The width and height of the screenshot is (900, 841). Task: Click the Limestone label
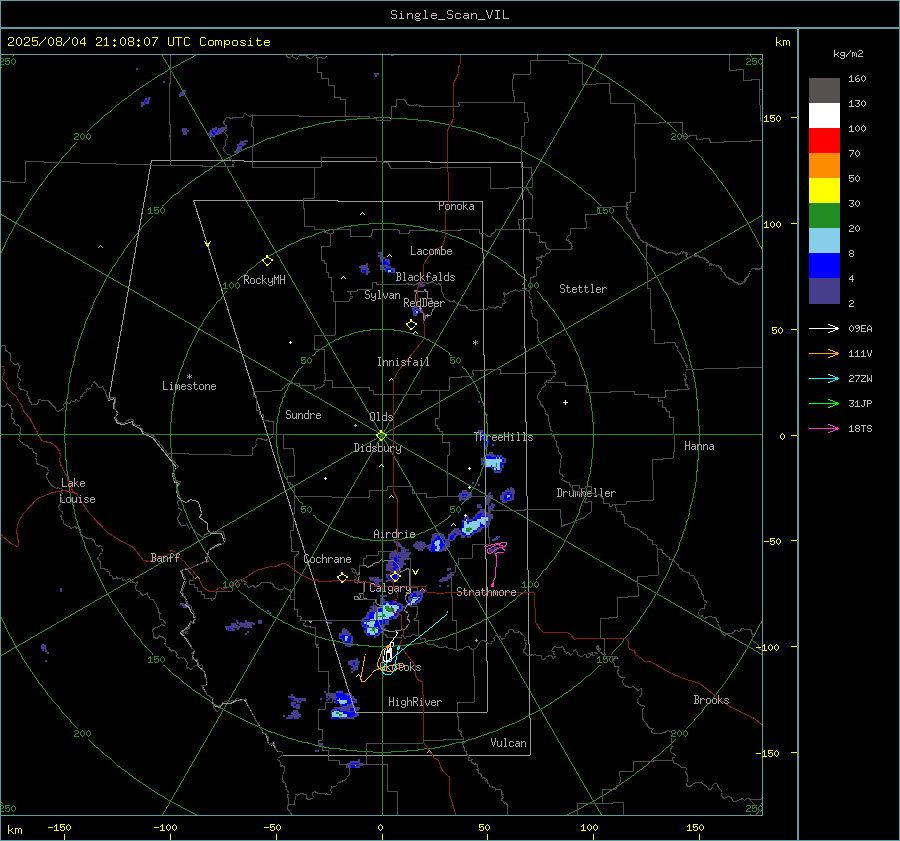click(189, 386)
